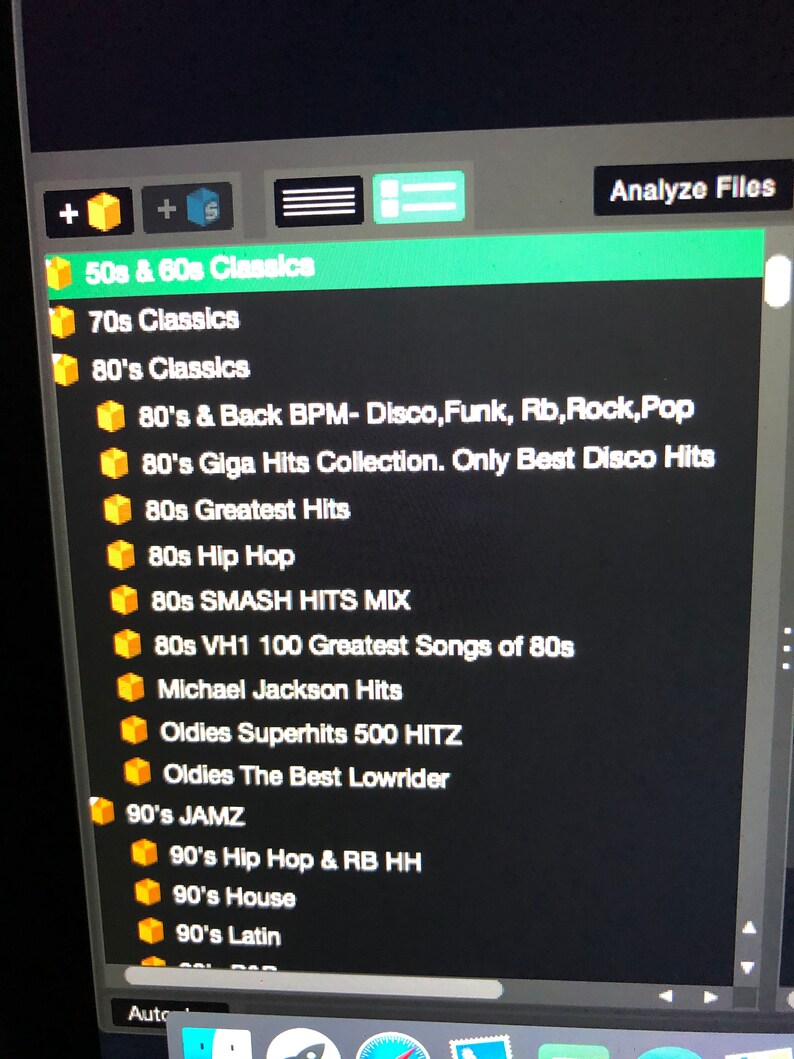Viewport: 794px width, 1059px height.
Task: Open Safari from the Dock
Action: [x=392, y=1046]
